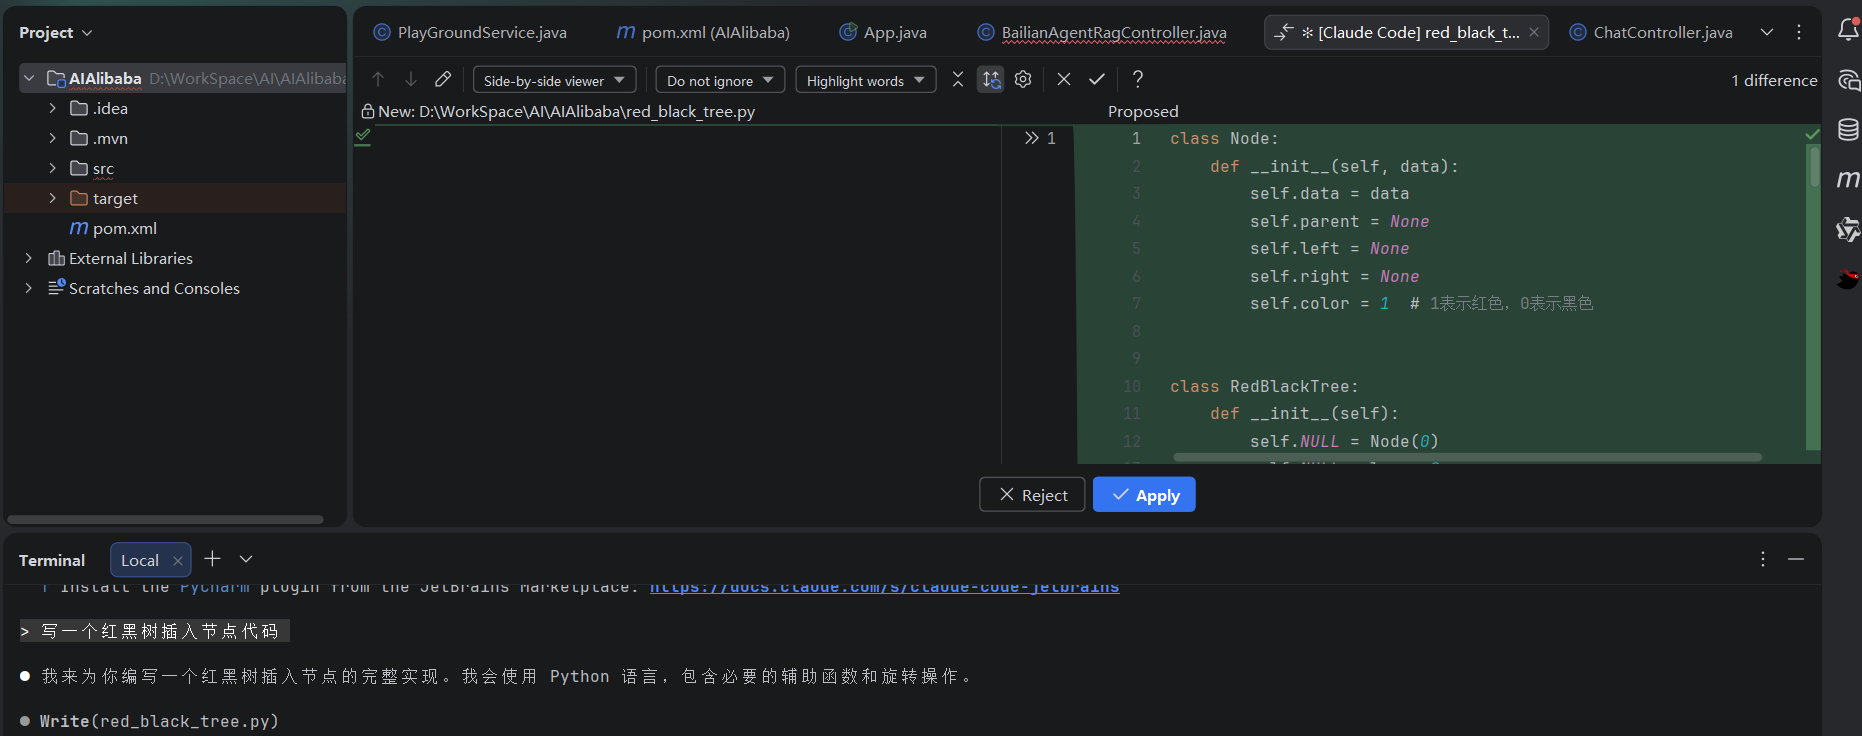Viewport: 1862px width, 736px height.
Task: Open diff settings gear icon
Action: [1023, 79]
